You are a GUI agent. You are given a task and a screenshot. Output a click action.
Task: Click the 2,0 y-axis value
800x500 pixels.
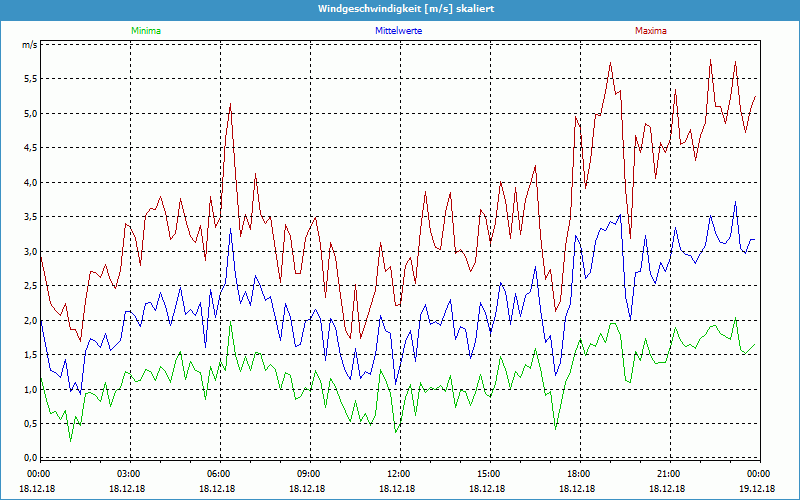click(x=30, y=320)
